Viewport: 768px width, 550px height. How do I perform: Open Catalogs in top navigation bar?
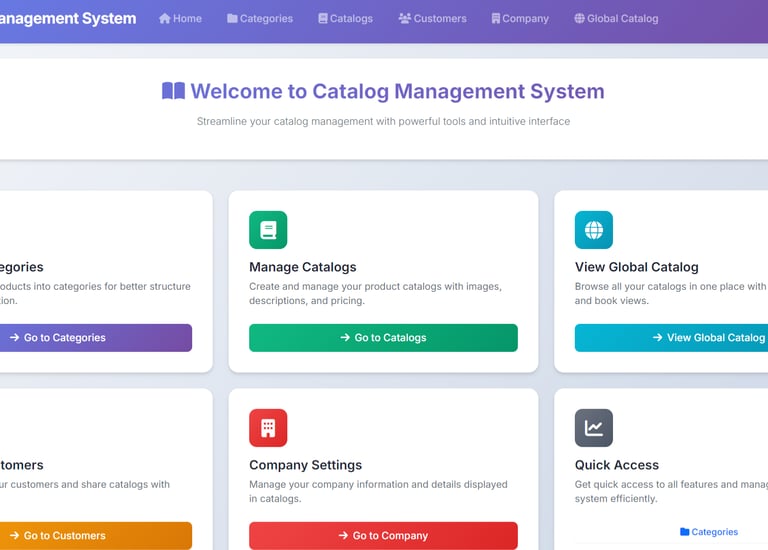pos(345,19)
